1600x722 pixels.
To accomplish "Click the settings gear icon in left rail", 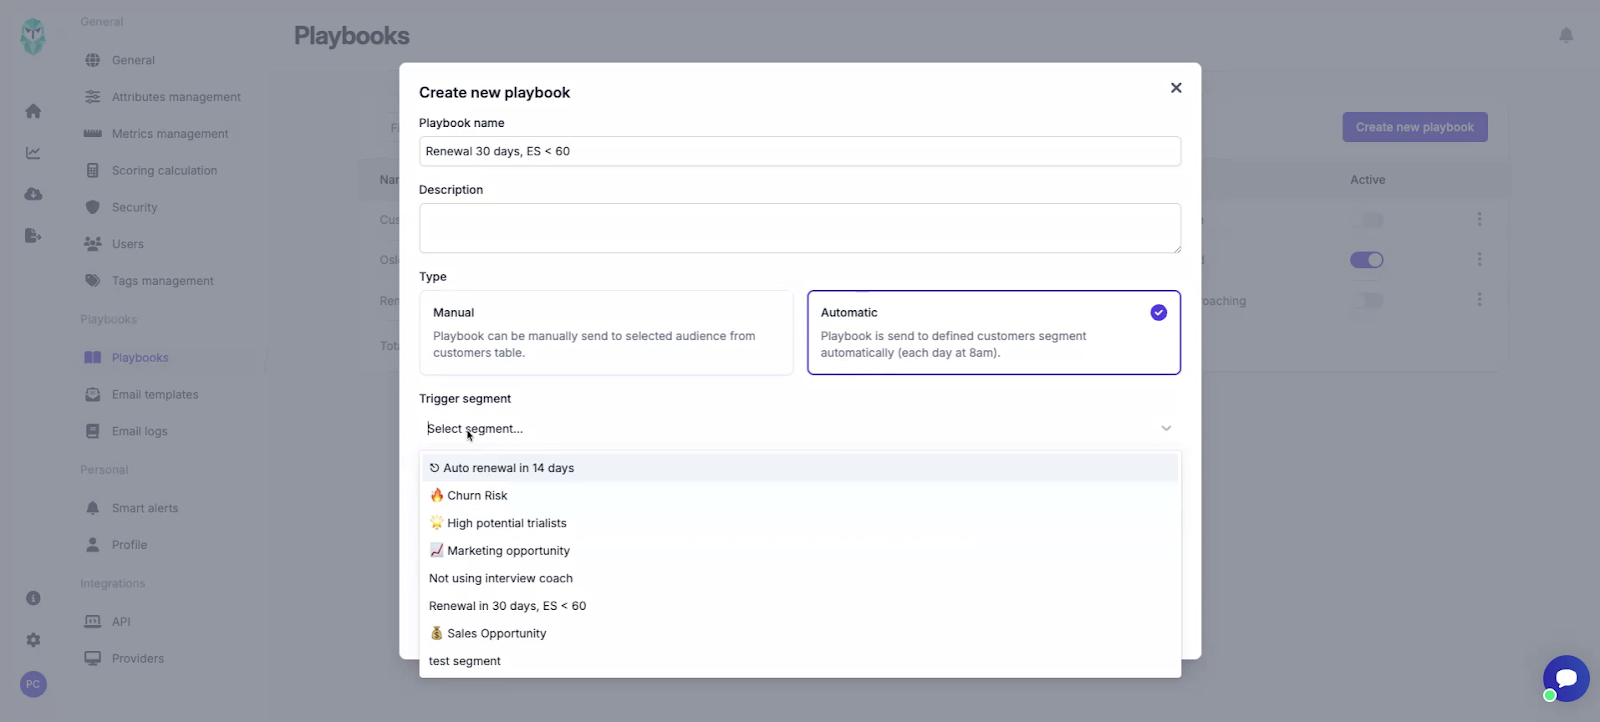I will coord(33,640).
